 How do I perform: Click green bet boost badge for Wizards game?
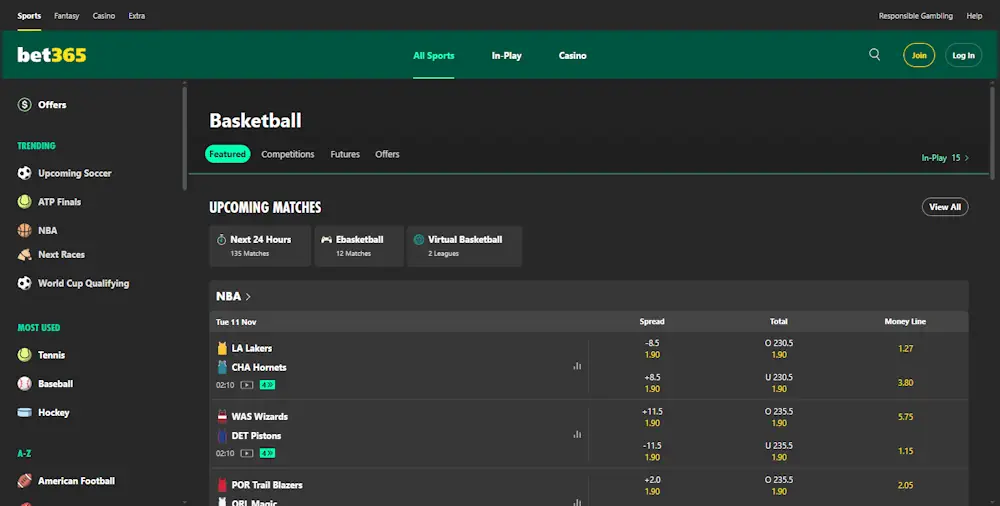coord(267,453)
